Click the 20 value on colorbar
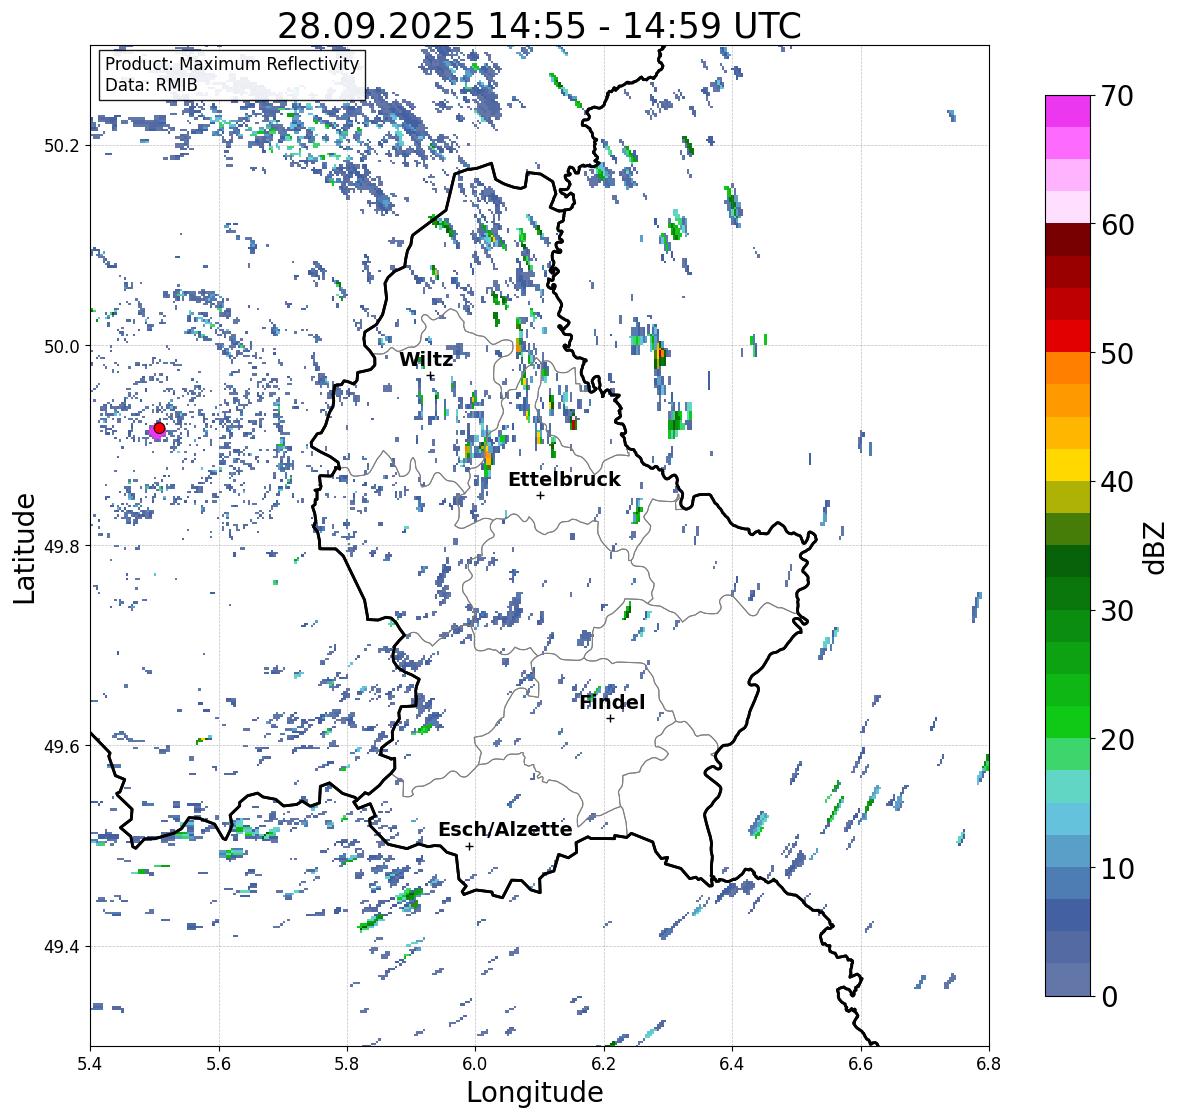The image size is (1179, 1117). pos(1117,739)
